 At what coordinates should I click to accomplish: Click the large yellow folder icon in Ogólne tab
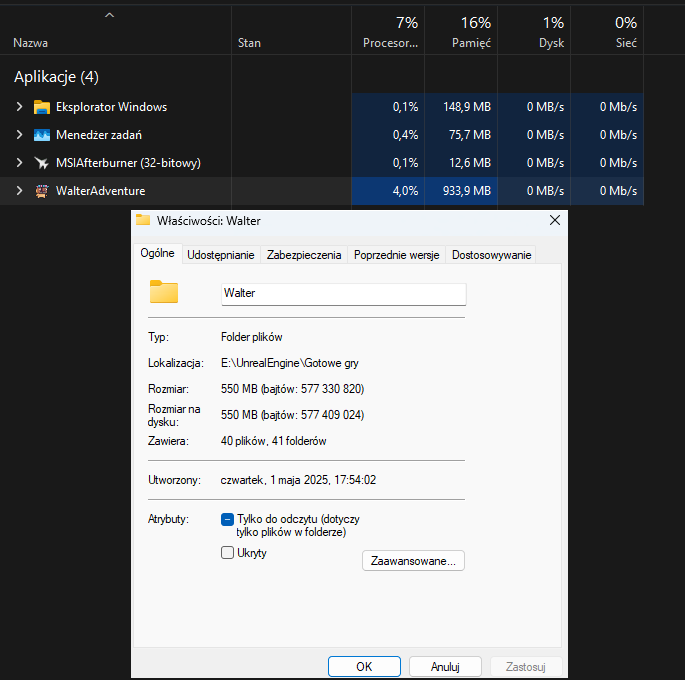tap(163, 292)
